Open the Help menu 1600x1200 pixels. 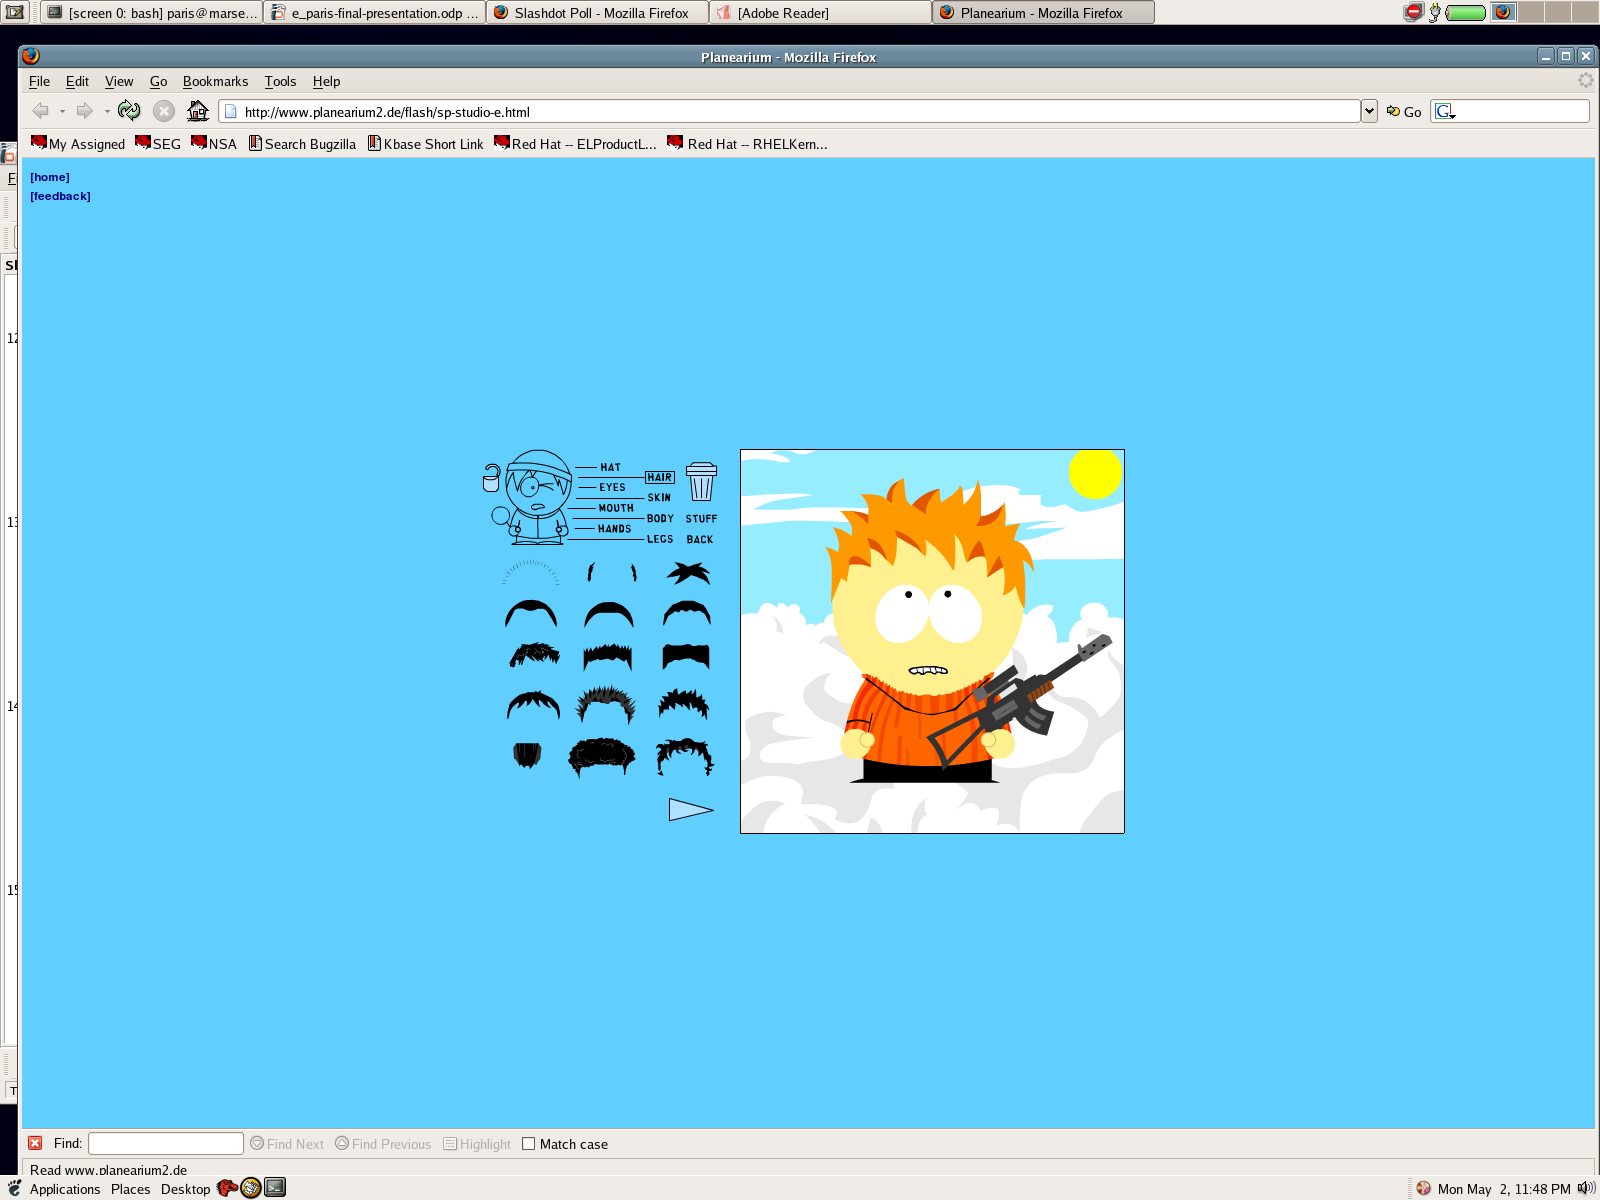pyautogui.click(x=326, y=81)
